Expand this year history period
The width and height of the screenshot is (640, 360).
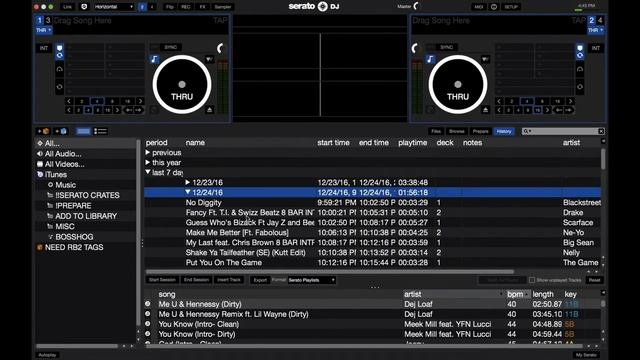(148, 162)
